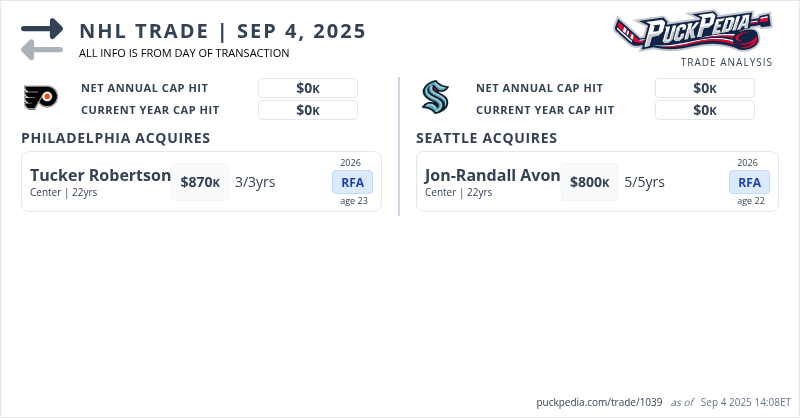Open Tucker Robertson's player name link

pos(101,175)
